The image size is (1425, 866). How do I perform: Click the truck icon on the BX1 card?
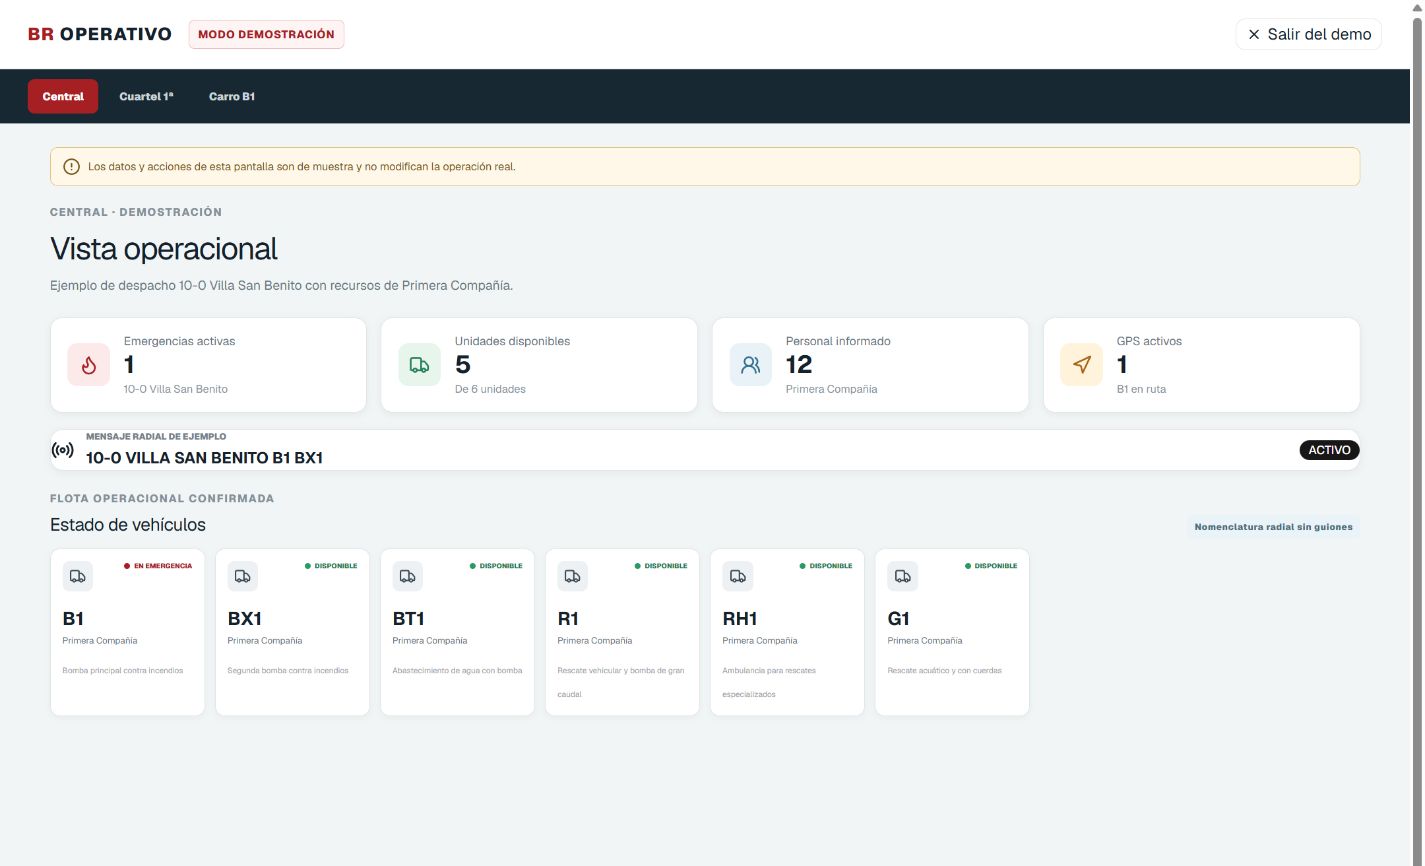(x=243, y=576)
